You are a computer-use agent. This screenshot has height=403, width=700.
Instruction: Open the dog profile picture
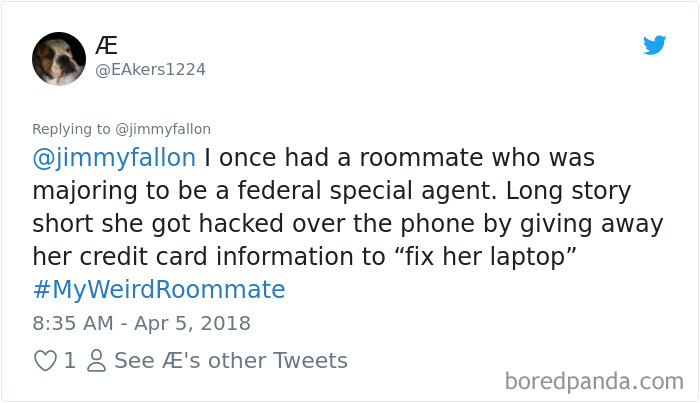pos(59,58)
